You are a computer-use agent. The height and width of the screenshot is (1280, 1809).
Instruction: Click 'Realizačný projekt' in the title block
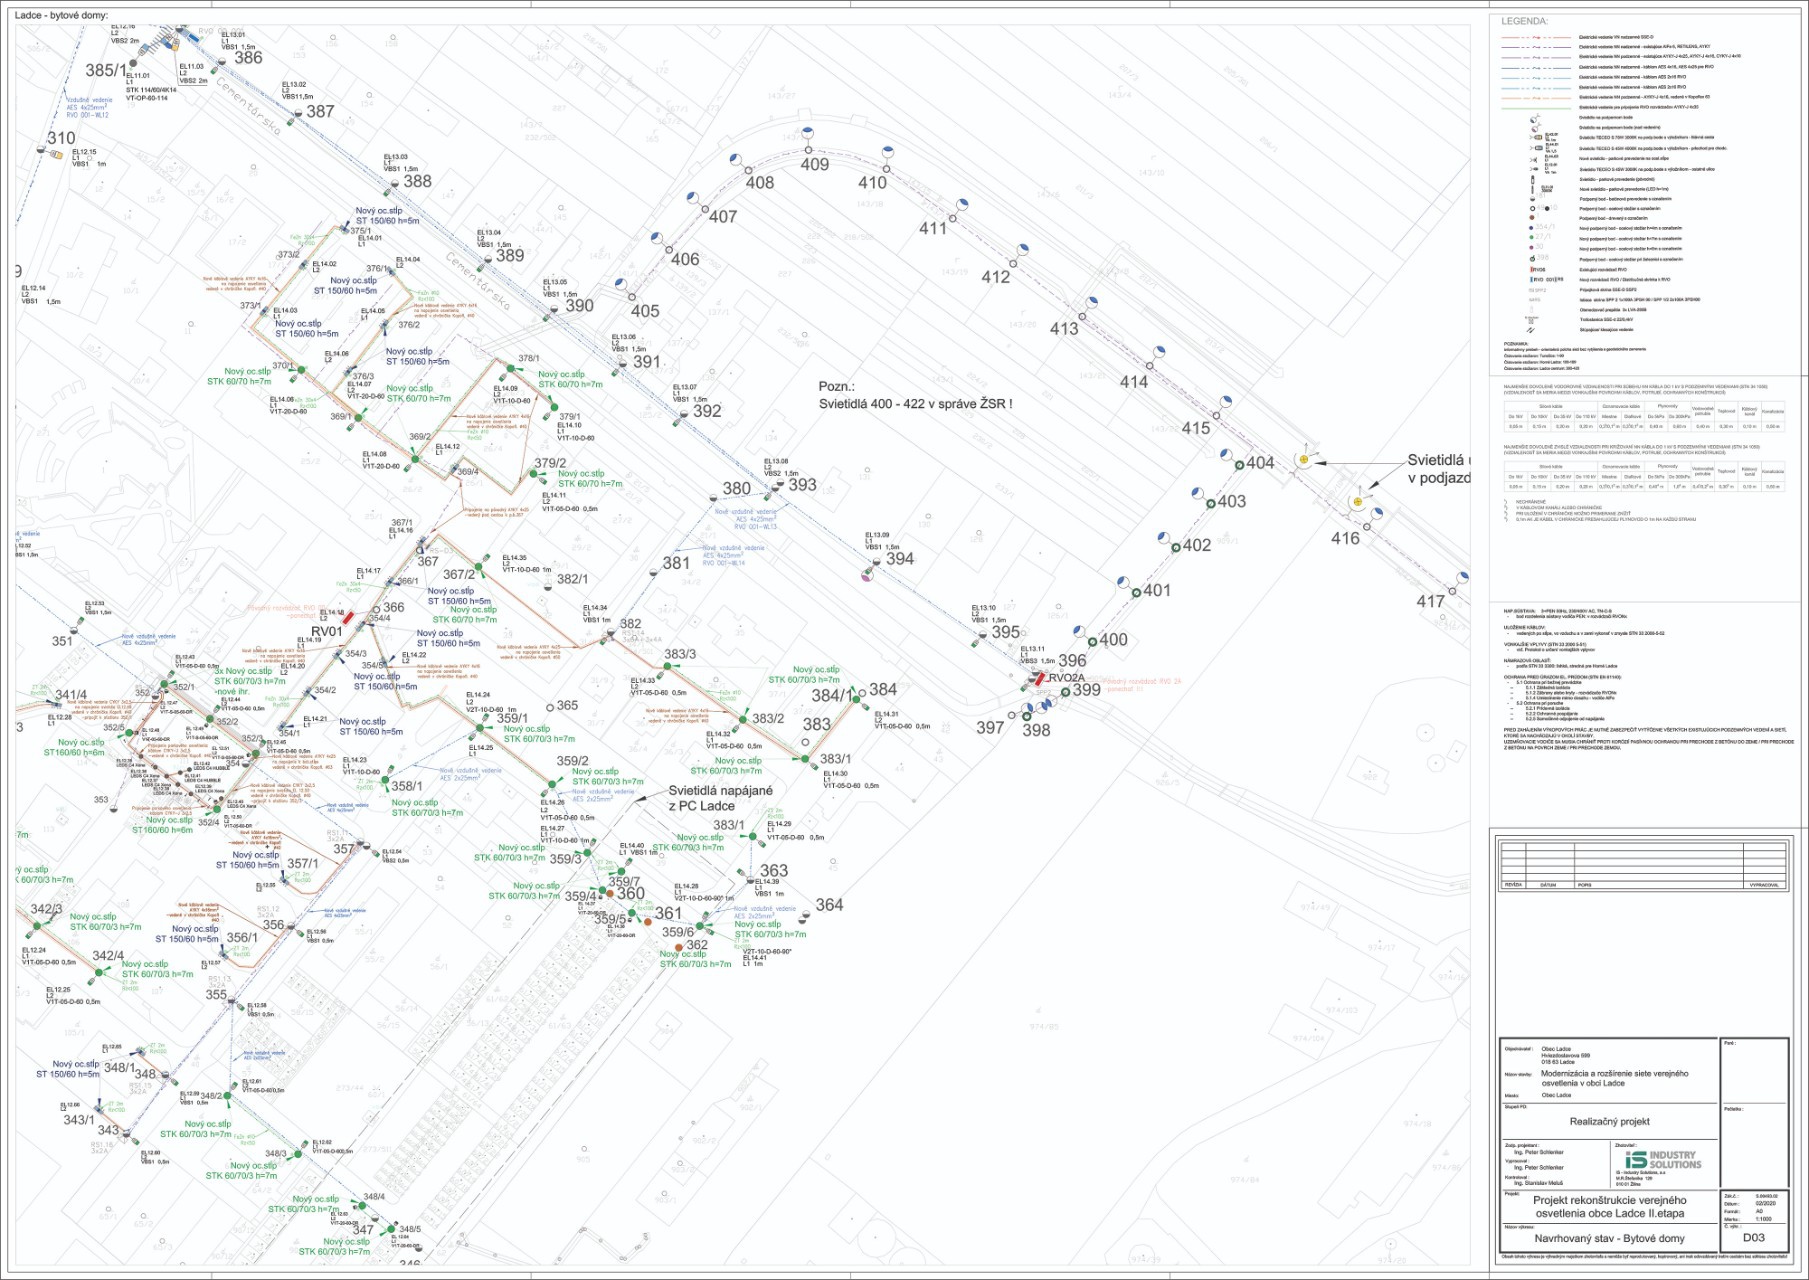tap(1610, 1122)
